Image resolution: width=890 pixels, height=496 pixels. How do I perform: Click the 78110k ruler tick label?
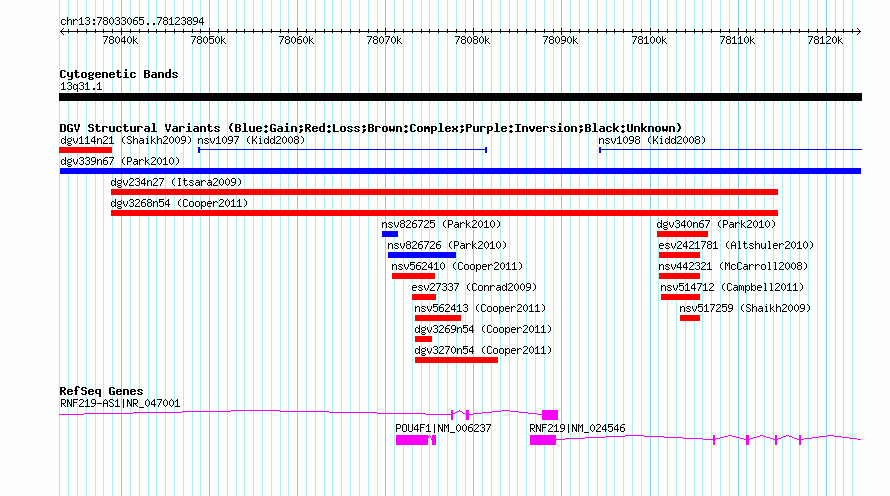[x=737, y=40]
